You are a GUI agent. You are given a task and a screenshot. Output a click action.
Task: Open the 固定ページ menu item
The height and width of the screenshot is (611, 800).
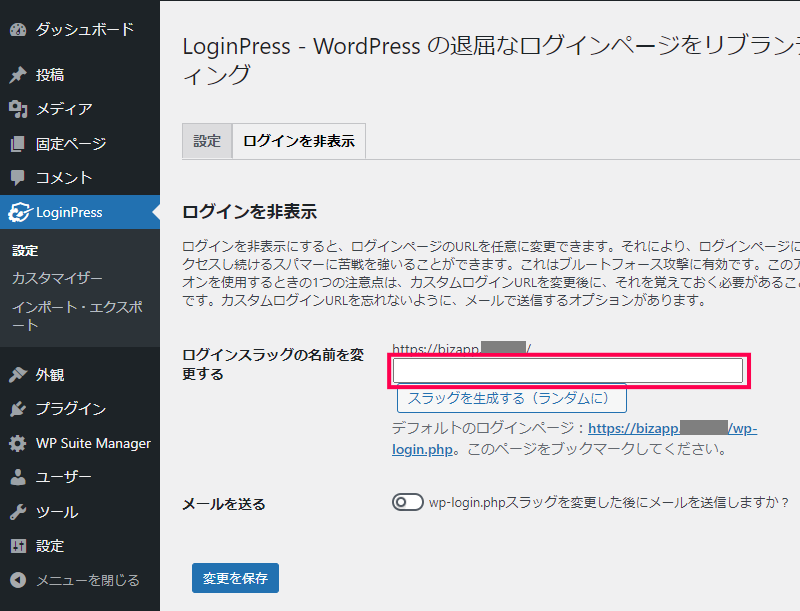[x=80, y=144]
